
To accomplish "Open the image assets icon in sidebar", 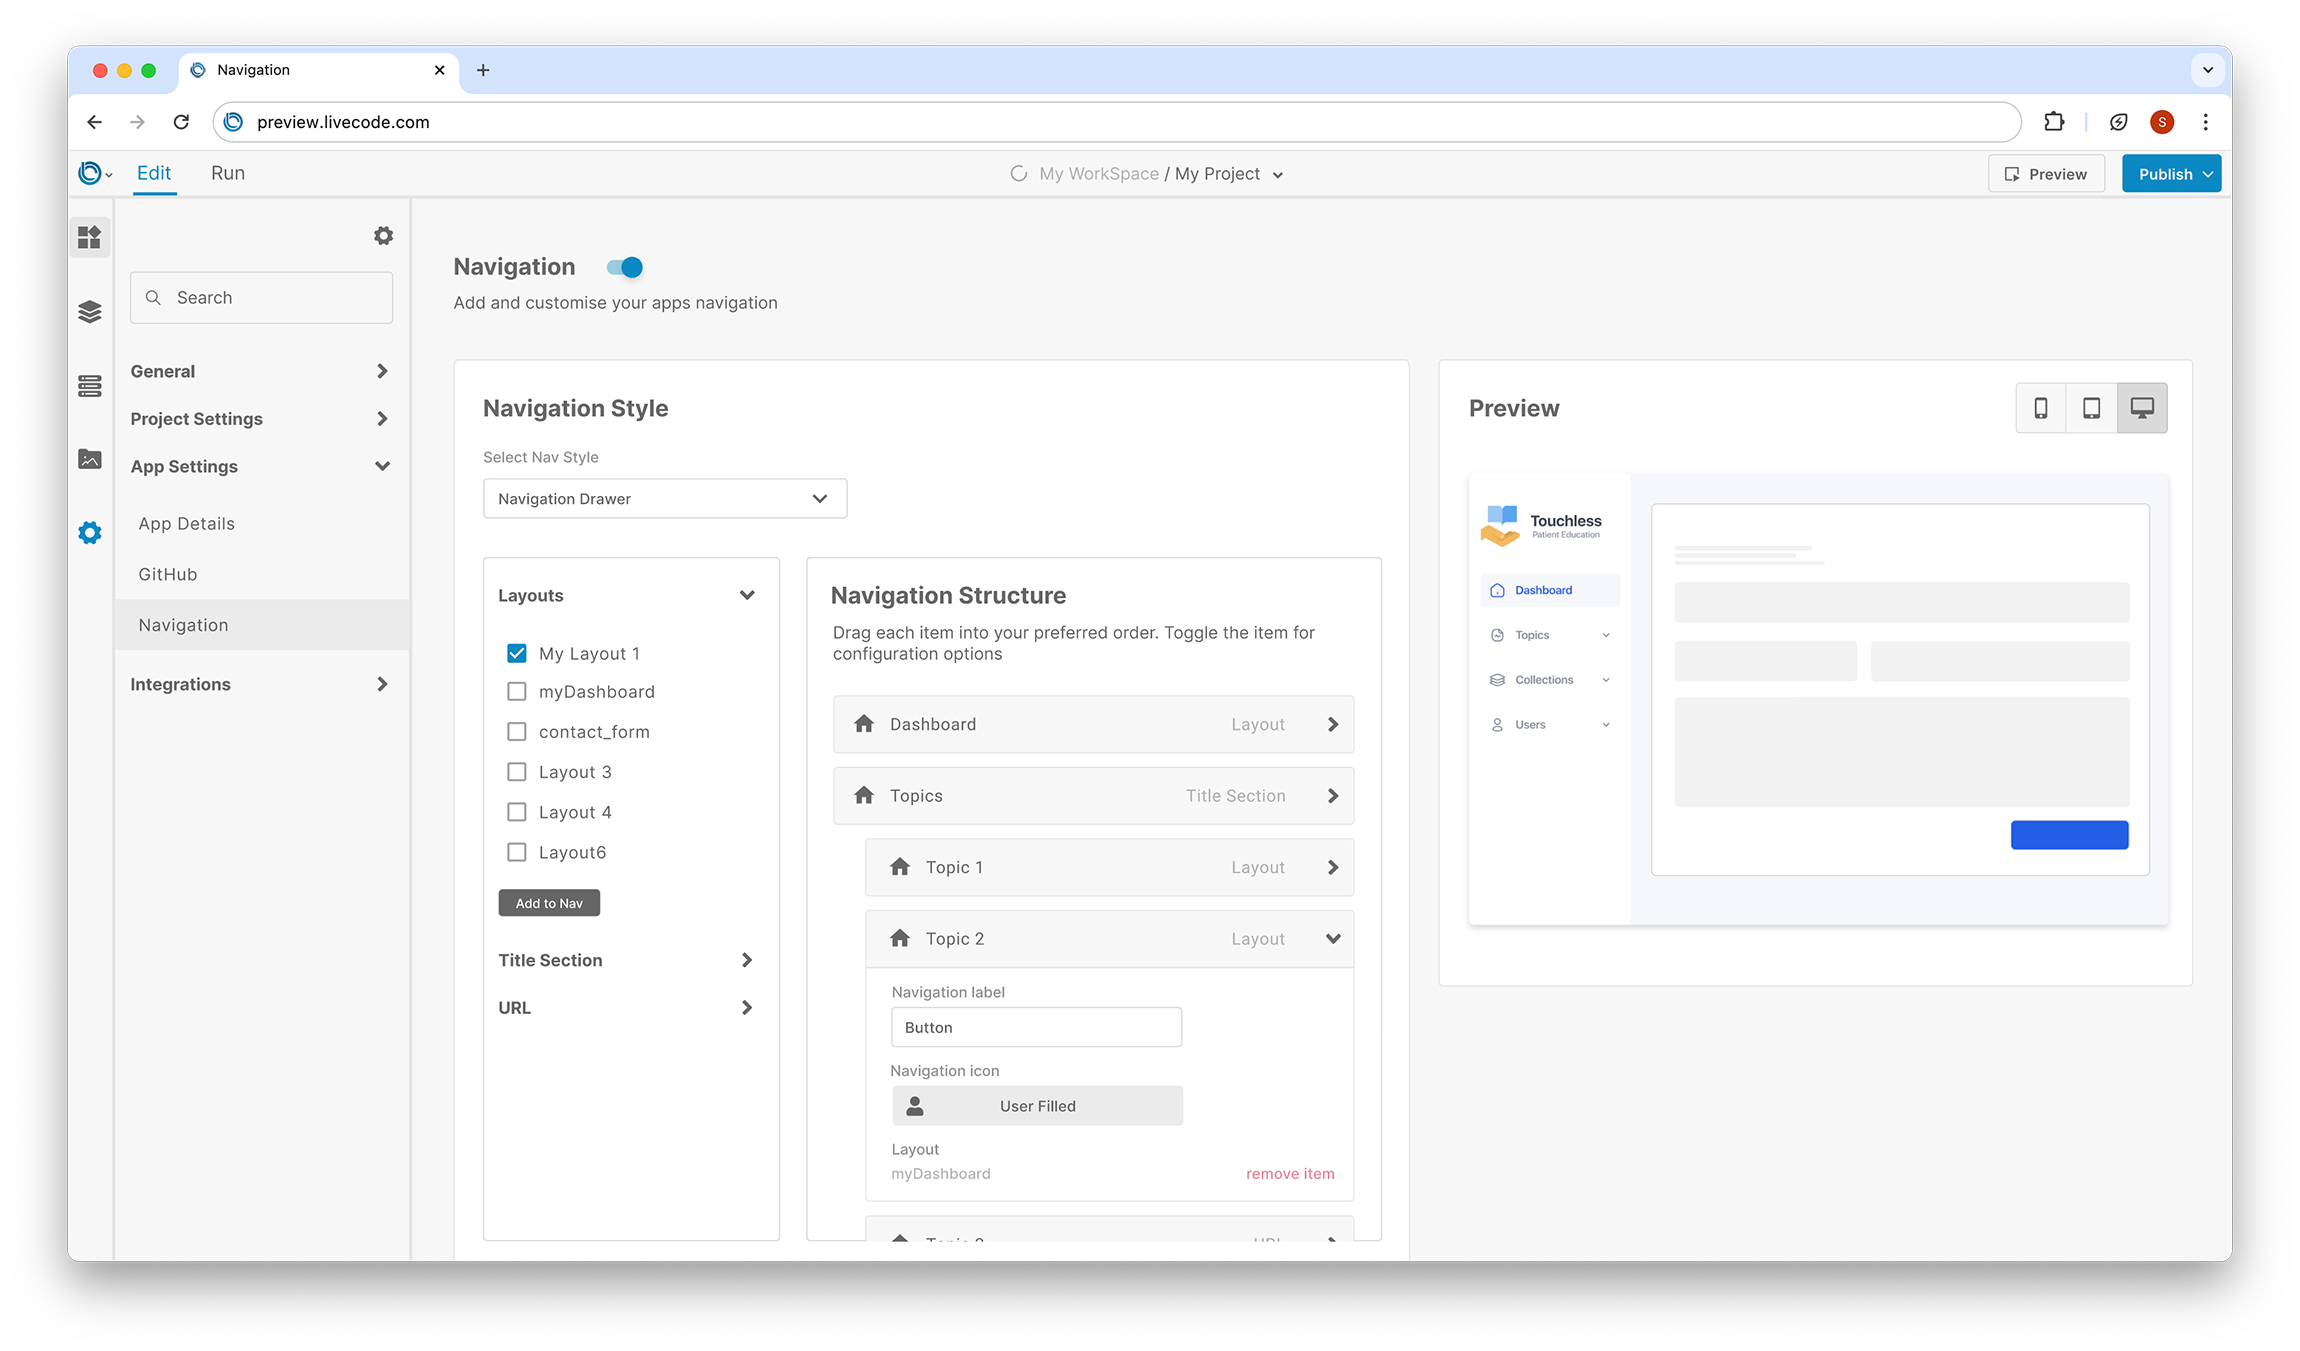I will [x=90, y=459].
